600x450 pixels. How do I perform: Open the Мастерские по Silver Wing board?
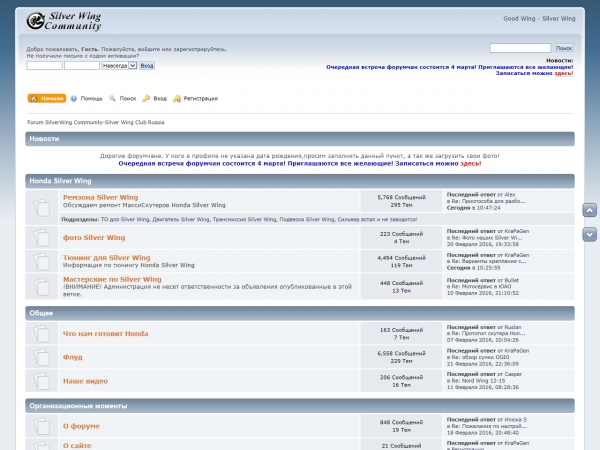pyautogui.click(x=112, y=279)
